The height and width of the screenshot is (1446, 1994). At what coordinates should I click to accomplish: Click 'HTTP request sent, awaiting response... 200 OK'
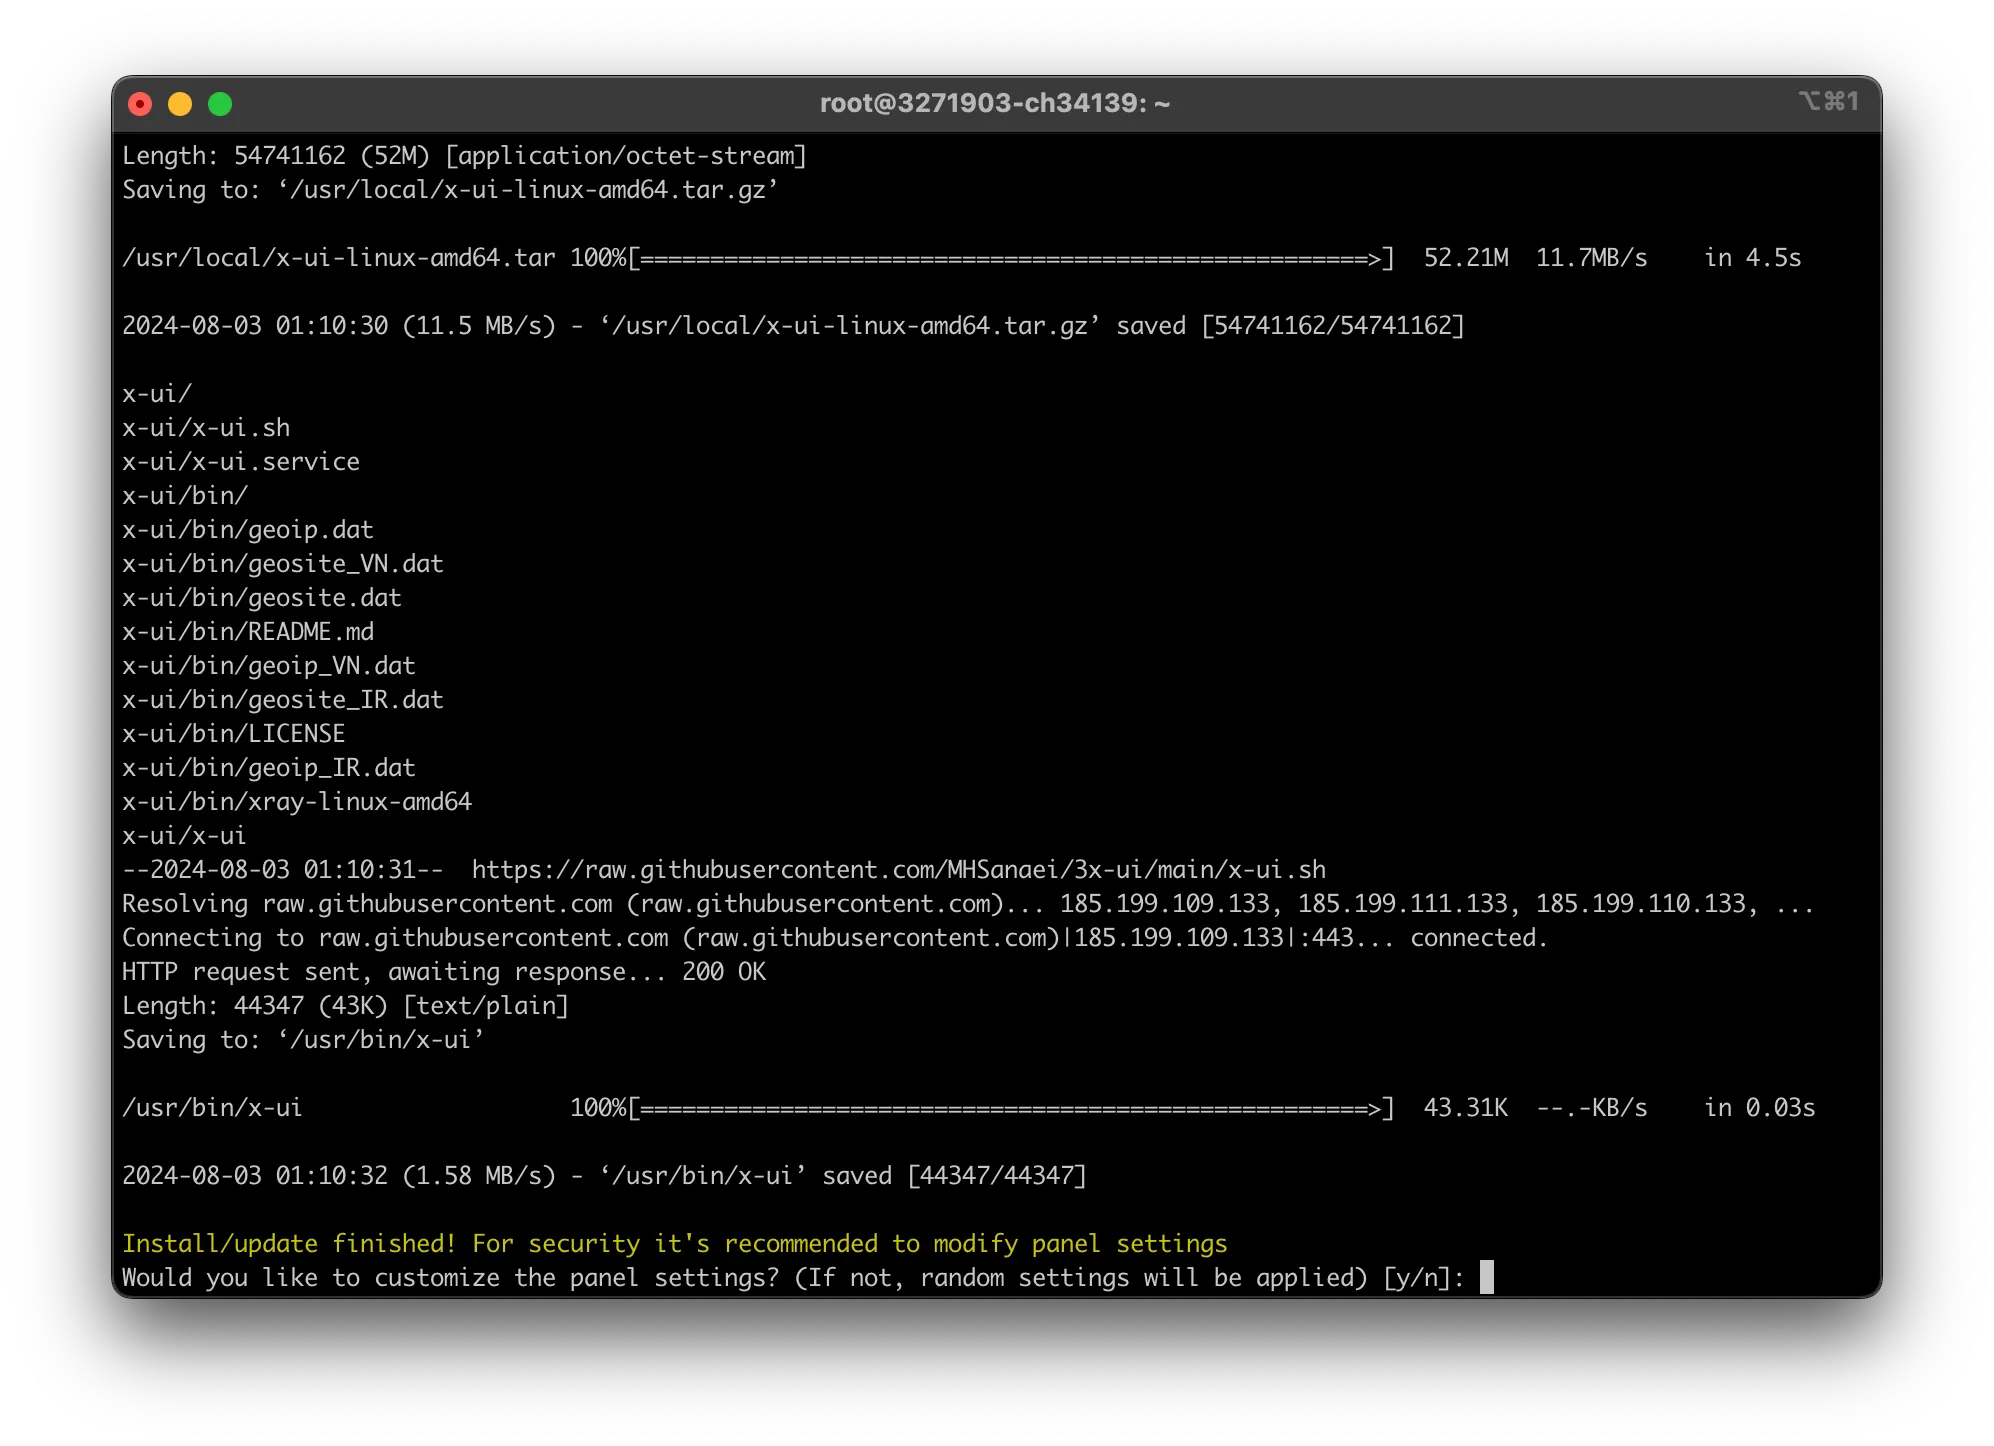pos(444,972)
